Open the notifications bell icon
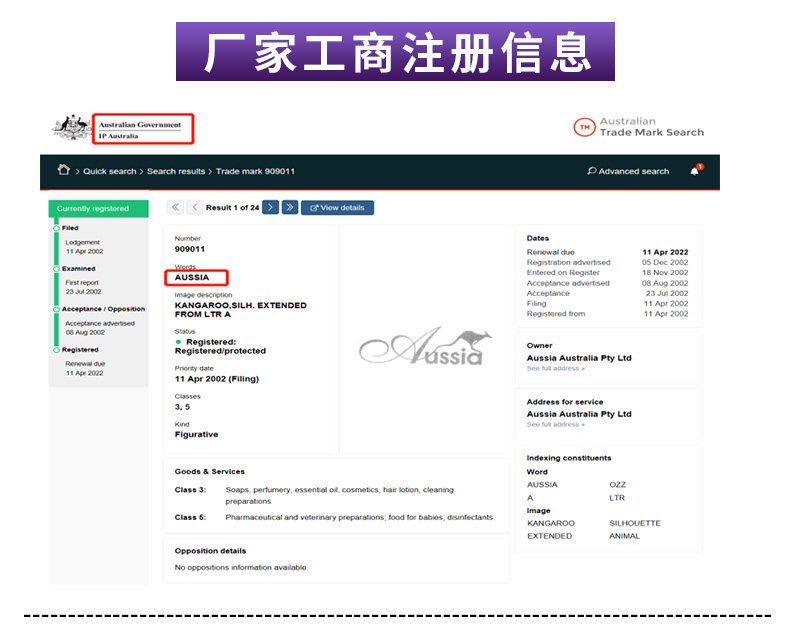Viewport: 790px width, 642px height. 696,170
